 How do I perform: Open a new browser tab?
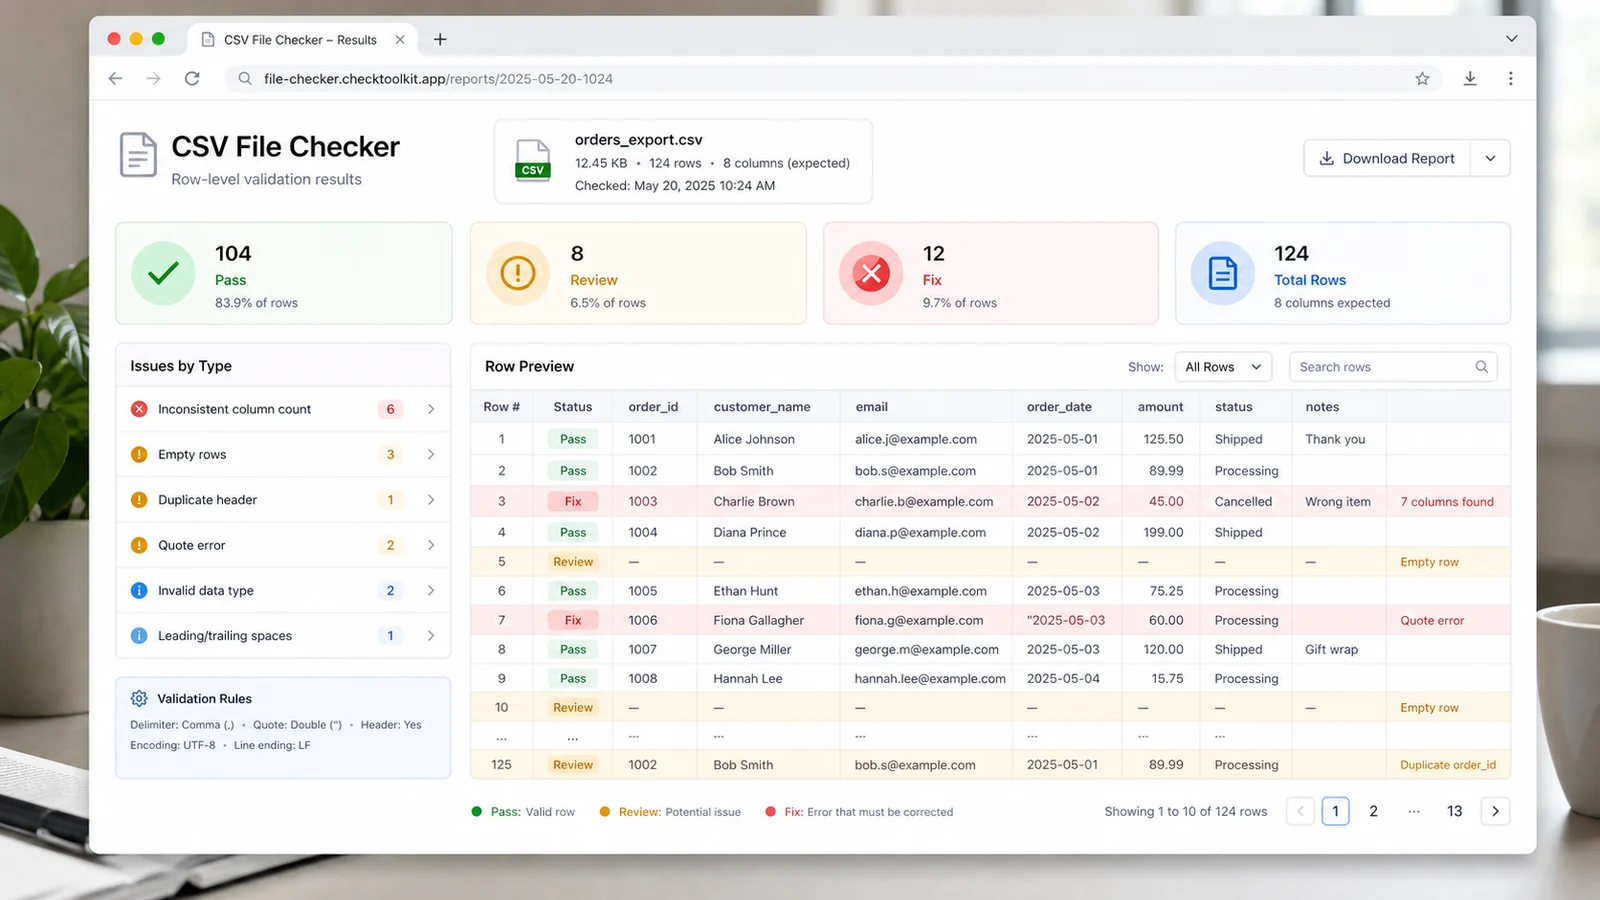(x=440, y=39)
